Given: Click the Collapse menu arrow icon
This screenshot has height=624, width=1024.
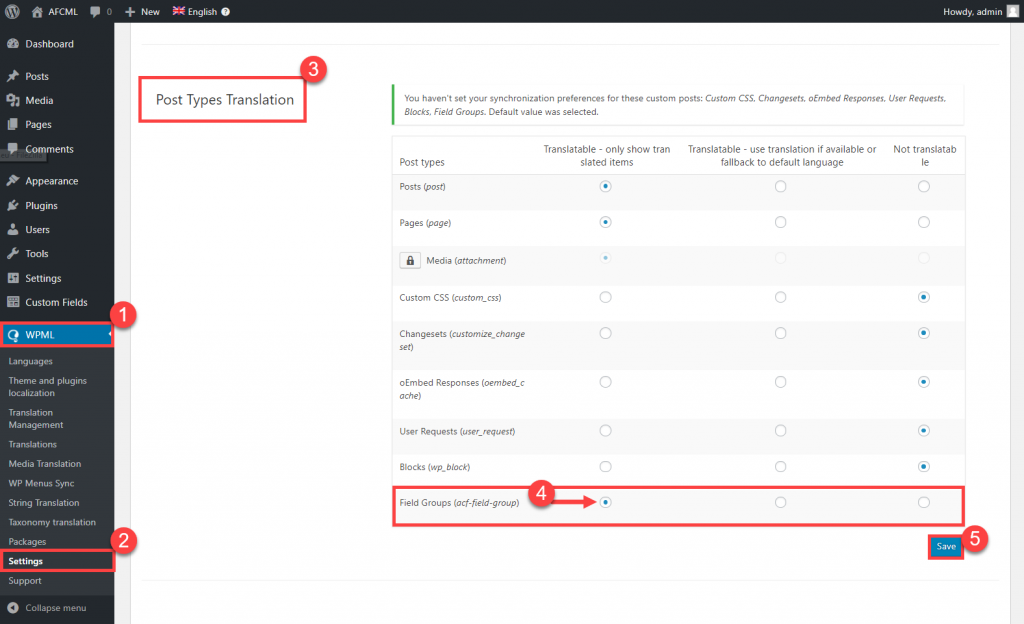Looking at the screenshot, I should (x=12, y=608).
